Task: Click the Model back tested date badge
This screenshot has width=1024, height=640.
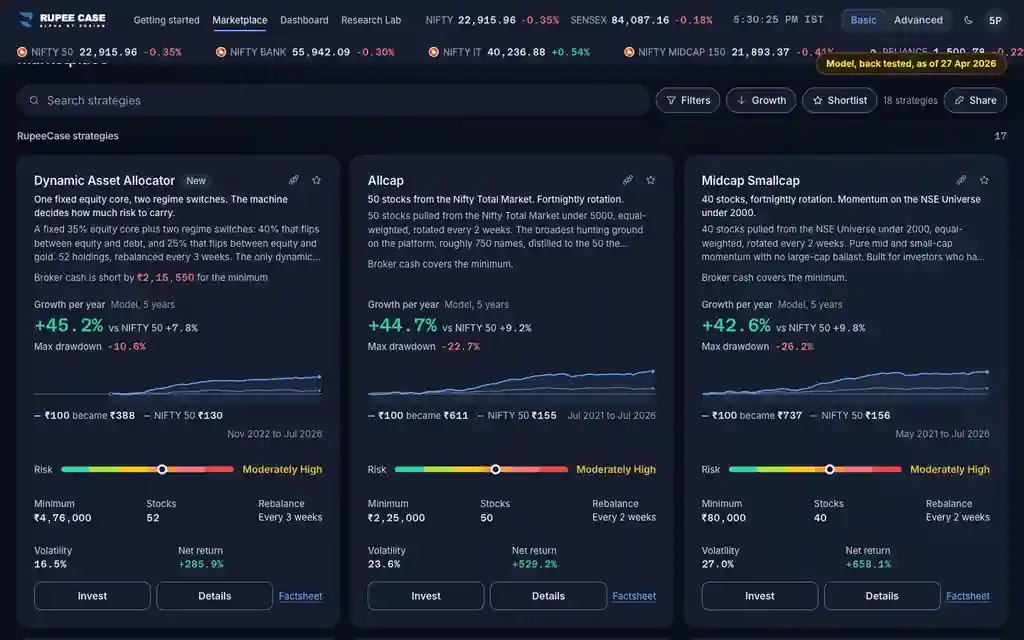Action: (911, 63)
